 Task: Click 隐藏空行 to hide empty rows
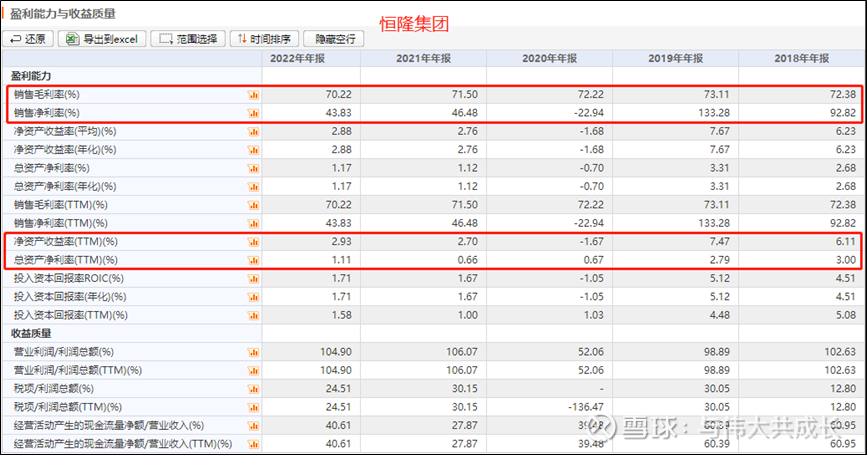334,39
